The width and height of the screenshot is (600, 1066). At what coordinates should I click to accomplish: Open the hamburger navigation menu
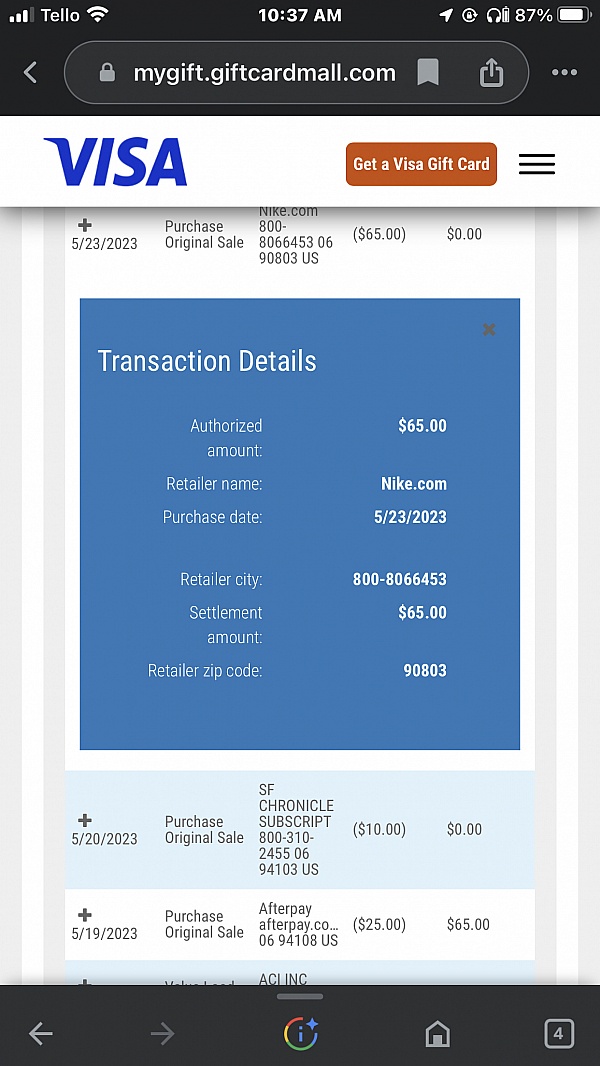[x=537, y=165]
